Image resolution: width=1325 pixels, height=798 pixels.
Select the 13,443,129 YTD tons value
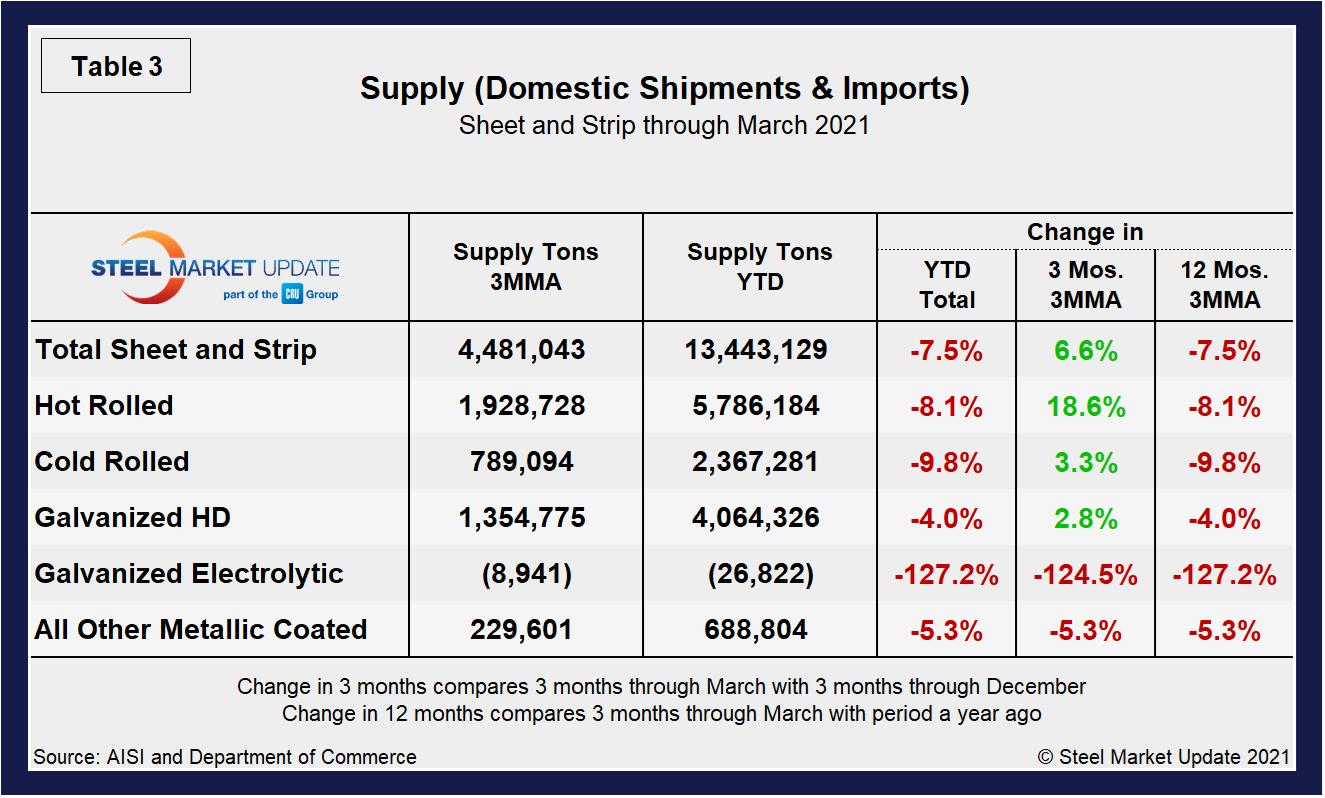(757, 350)
